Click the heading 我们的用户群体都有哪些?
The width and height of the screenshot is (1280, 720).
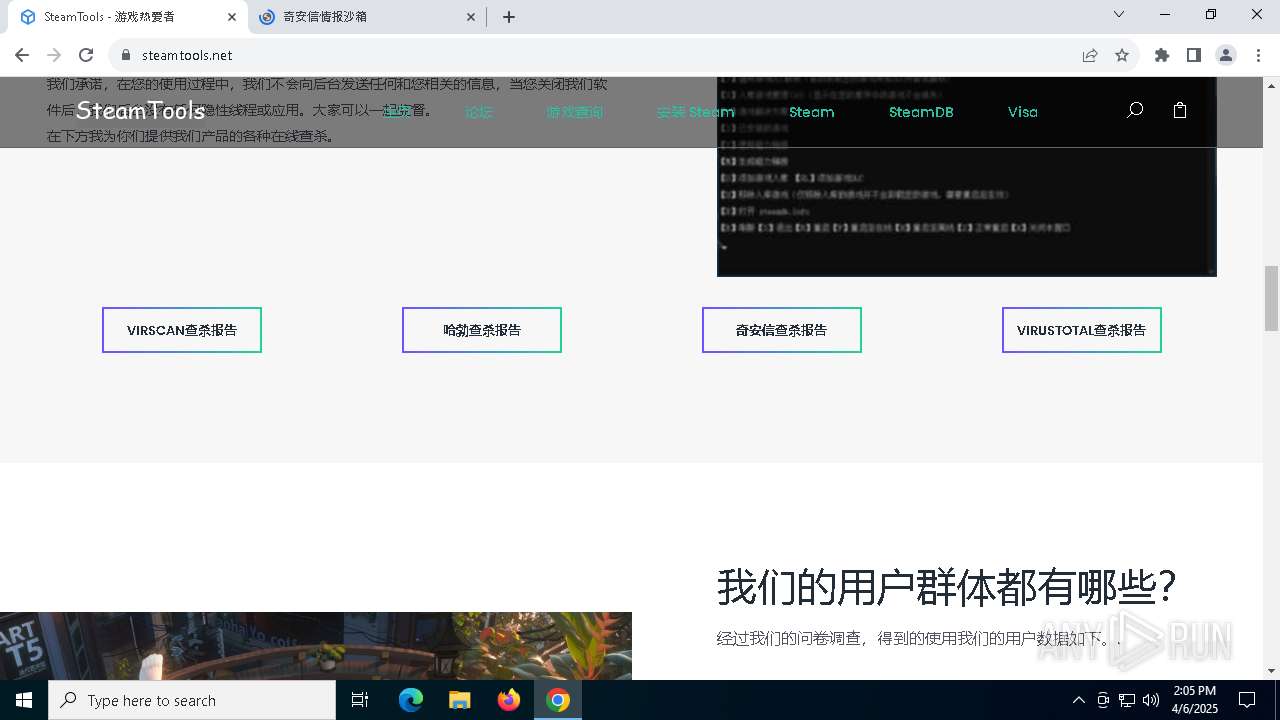pyautogui.click(x=946, y=587)
